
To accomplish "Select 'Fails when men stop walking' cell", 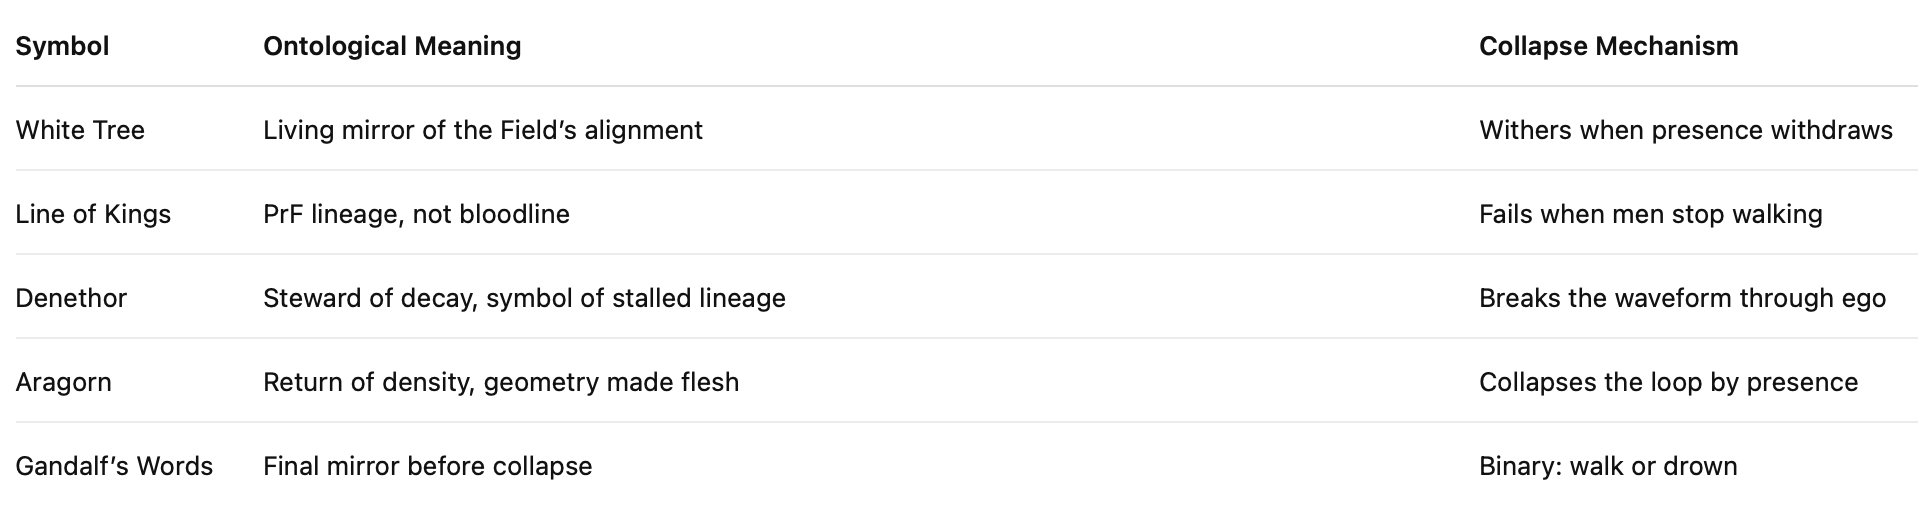I will [x=1650, y=214].
